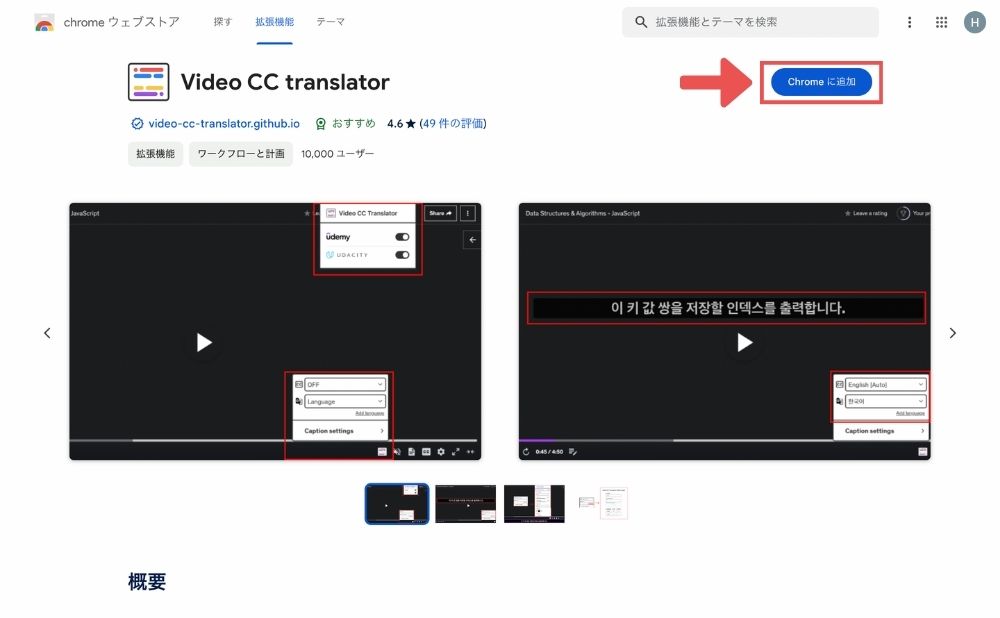Open the three-dot more options menu
1000x618 pixels.
pyautogui.click(x=909, y=22)
